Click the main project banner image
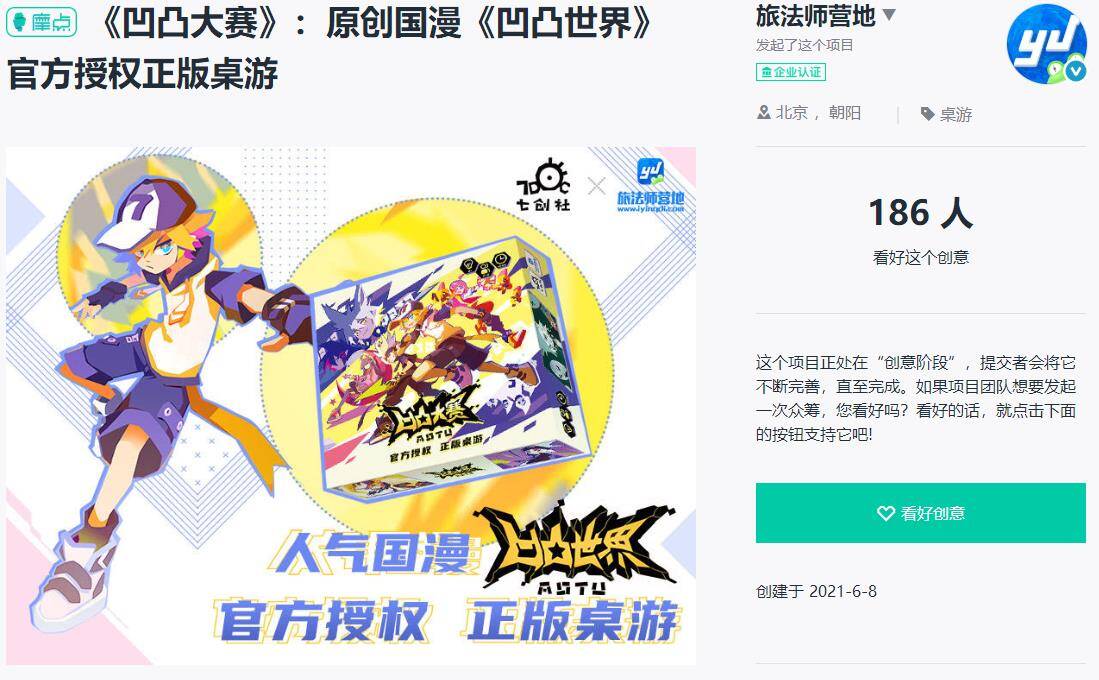 click(x=351, y=406)
